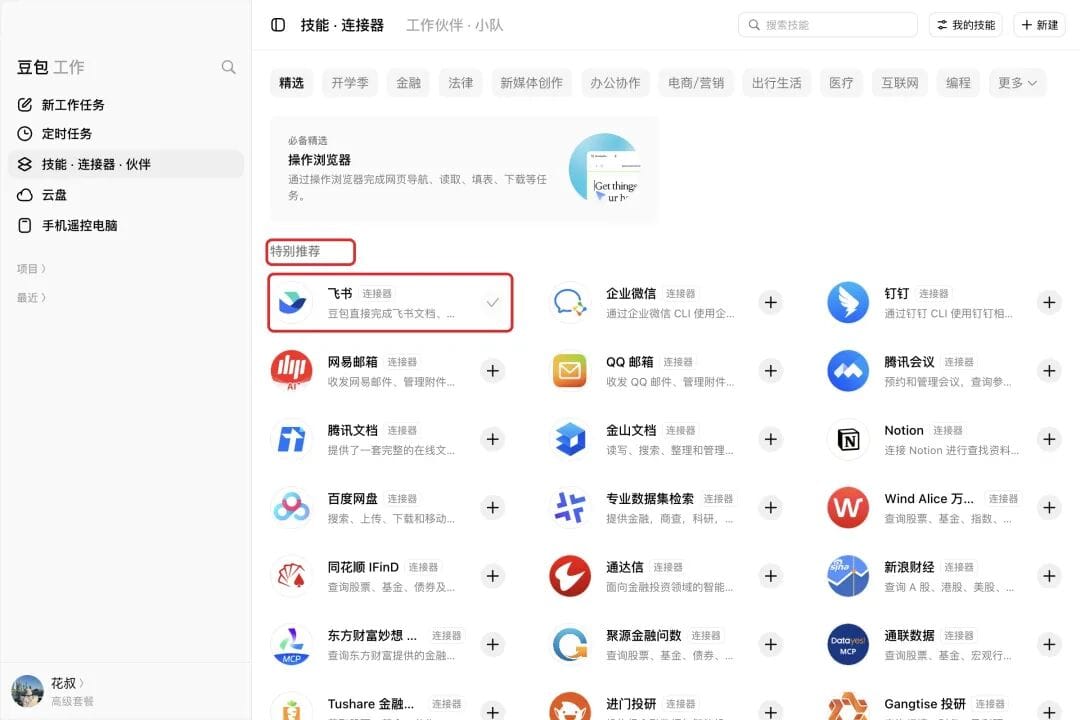Add the 金山文档 connector with plus
This screenshot has width=1080, height=720.
pos(771,439)
